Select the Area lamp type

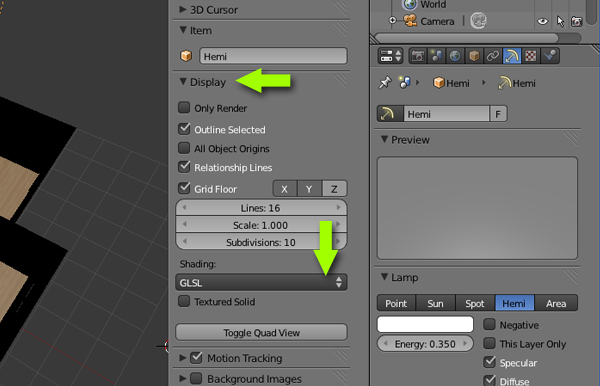tap(556, 303)
